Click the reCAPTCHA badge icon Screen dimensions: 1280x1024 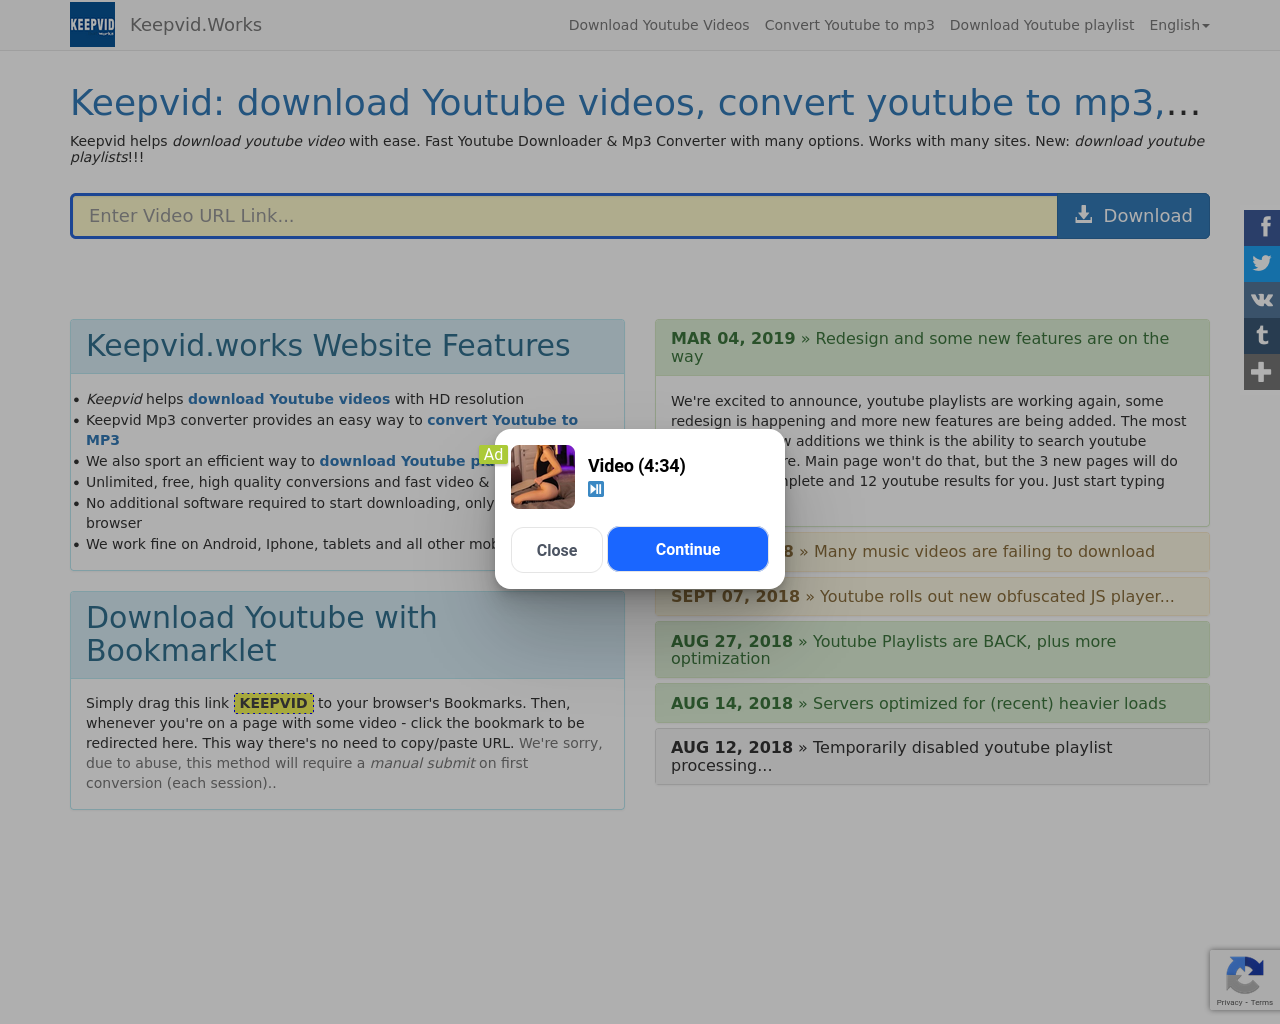(1244, 975)
